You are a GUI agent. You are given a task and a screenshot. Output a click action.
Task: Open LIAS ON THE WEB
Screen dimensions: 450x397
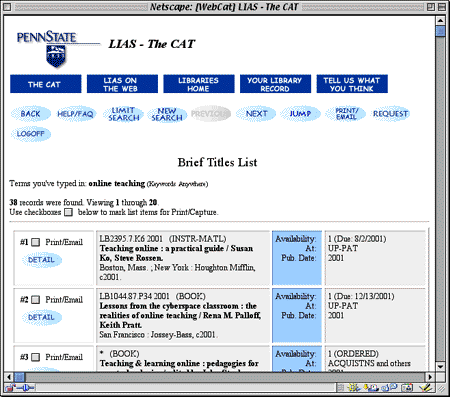[122, 84]
